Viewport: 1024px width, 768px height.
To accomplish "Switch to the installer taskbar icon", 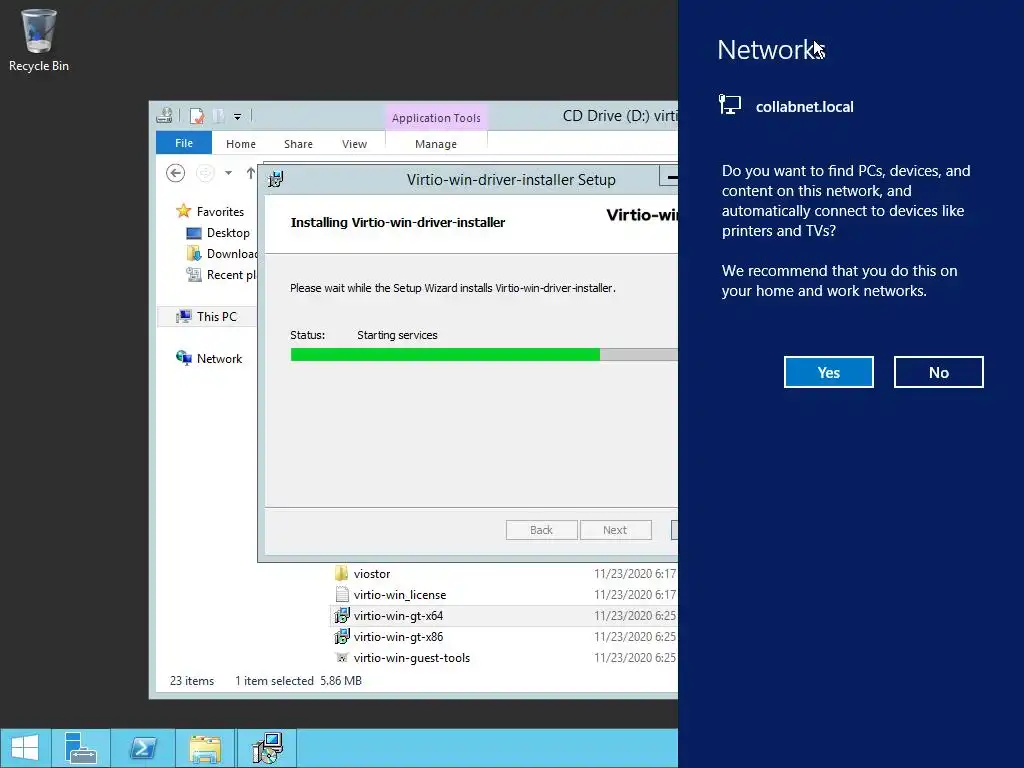I will coord(267,748).
